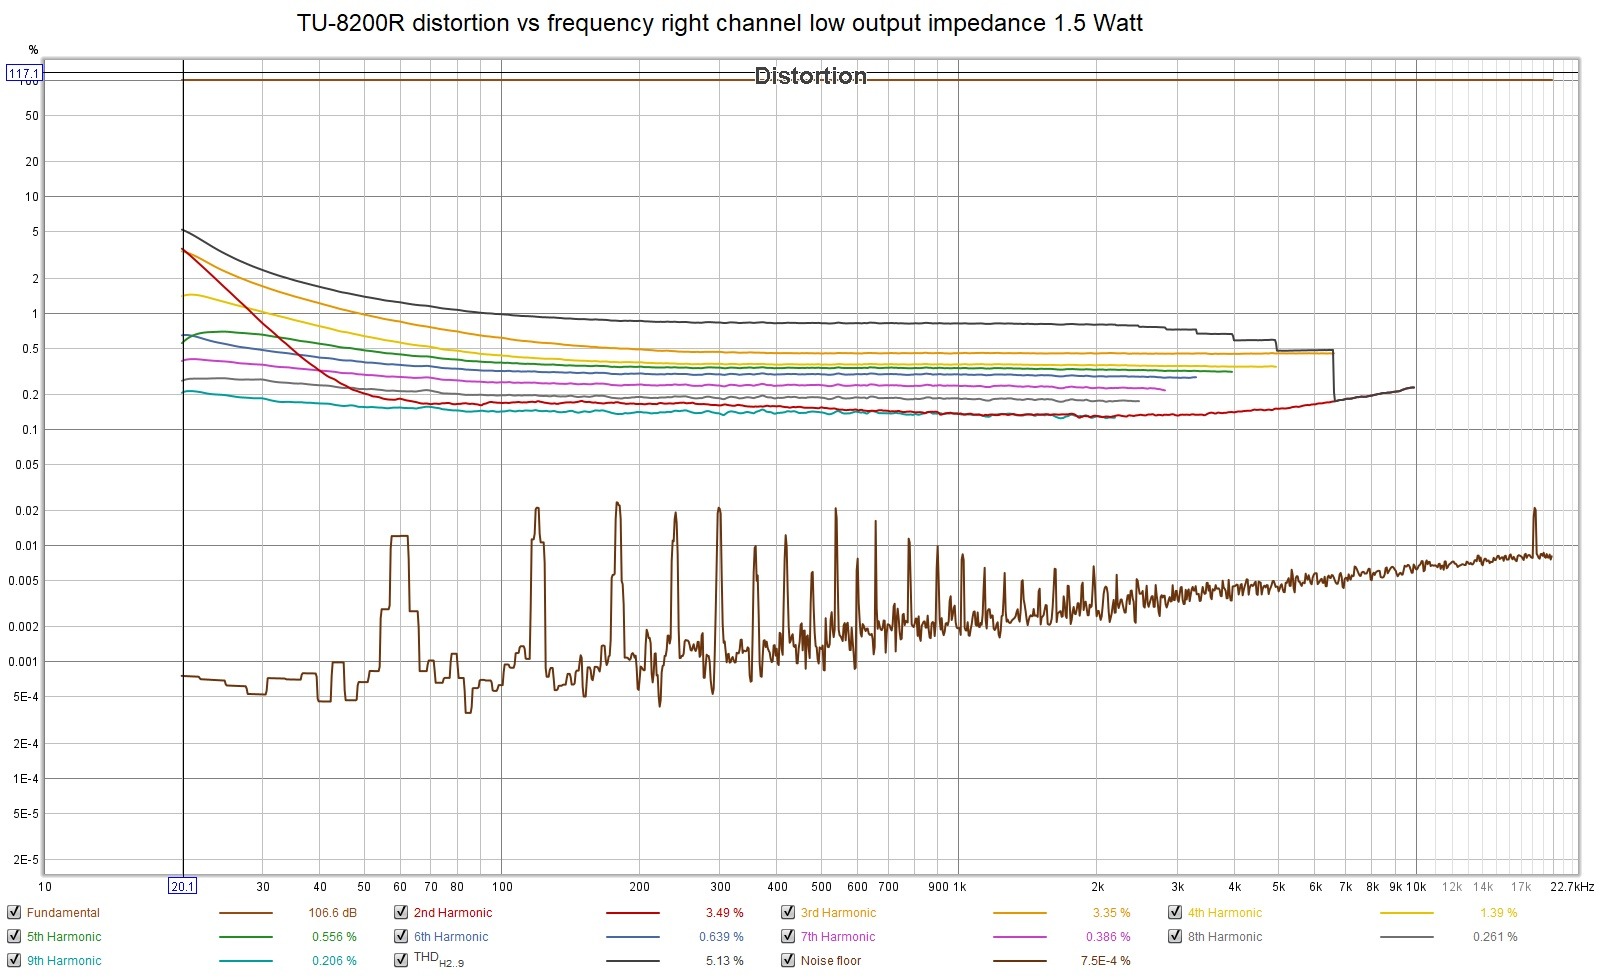
Task: Click the 106.6 dB fundamental value
Action: click(332, 913)
